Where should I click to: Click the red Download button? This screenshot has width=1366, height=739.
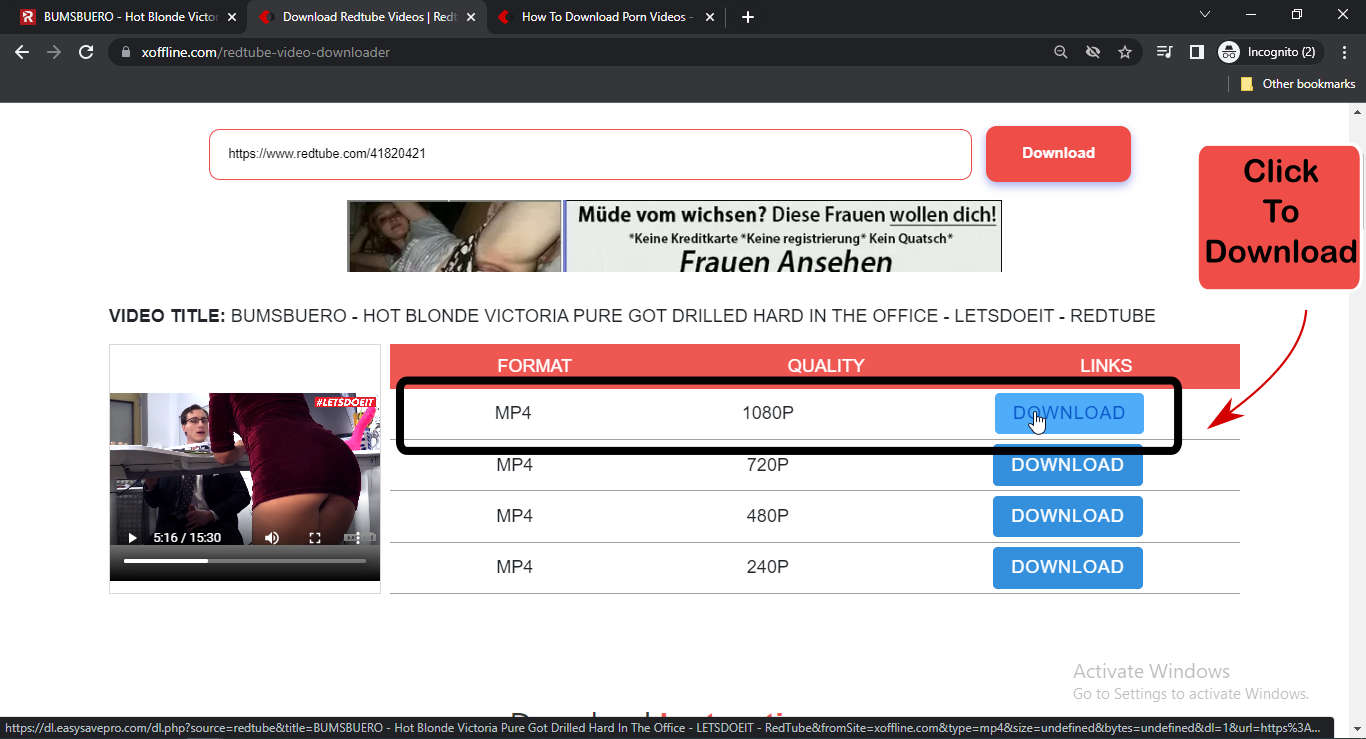click(x=1058, y=153)
